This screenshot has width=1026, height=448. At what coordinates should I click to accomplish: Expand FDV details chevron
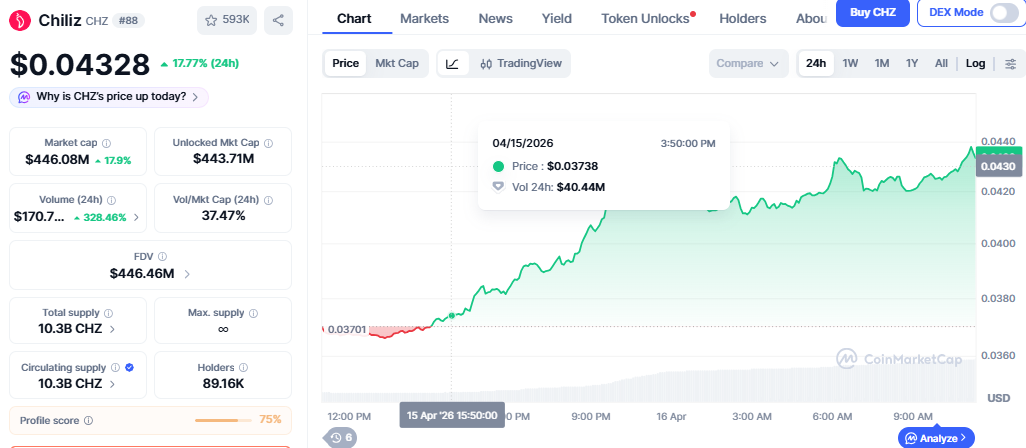point(187,274)
